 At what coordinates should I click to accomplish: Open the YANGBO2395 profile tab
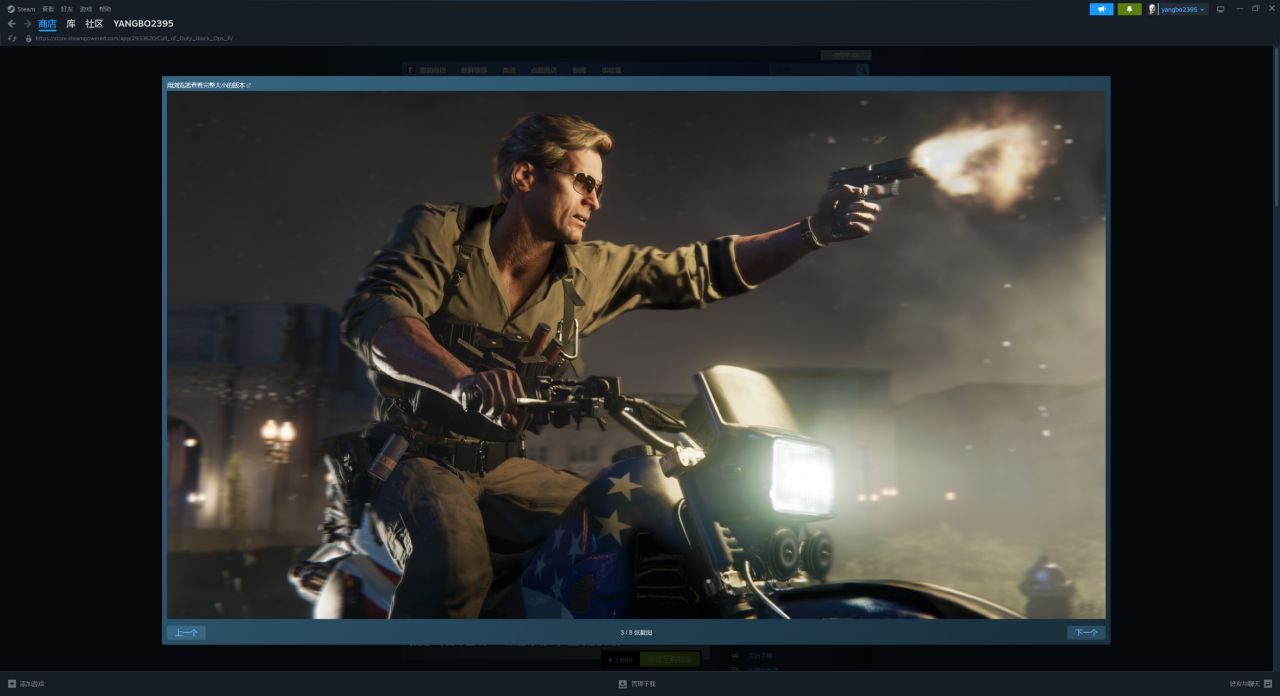click(143, 23)
